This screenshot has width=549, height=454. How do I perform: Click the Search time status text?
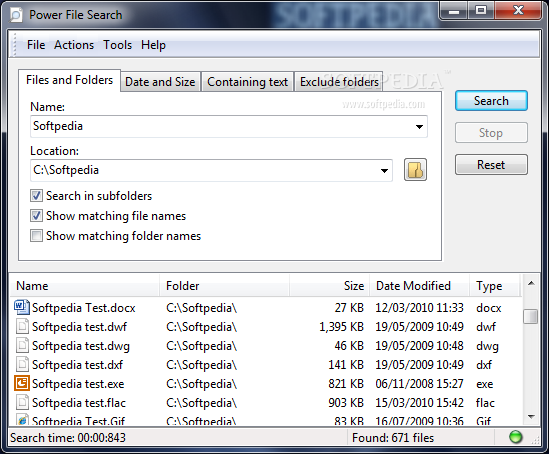pos(68,438)
